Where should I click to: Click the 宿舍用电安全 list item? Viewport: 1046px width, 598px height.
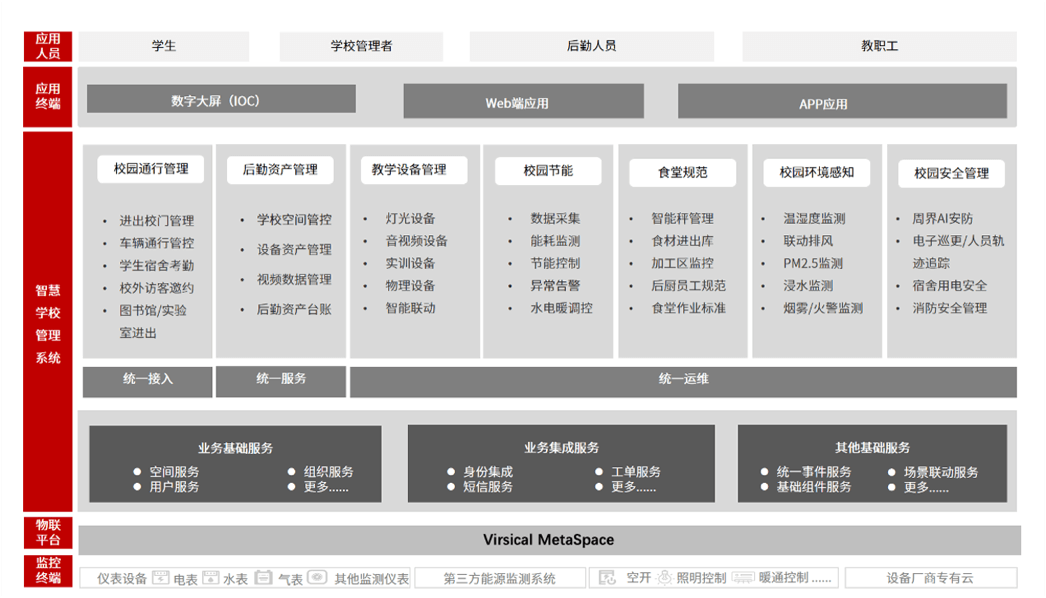pos(950,286)
